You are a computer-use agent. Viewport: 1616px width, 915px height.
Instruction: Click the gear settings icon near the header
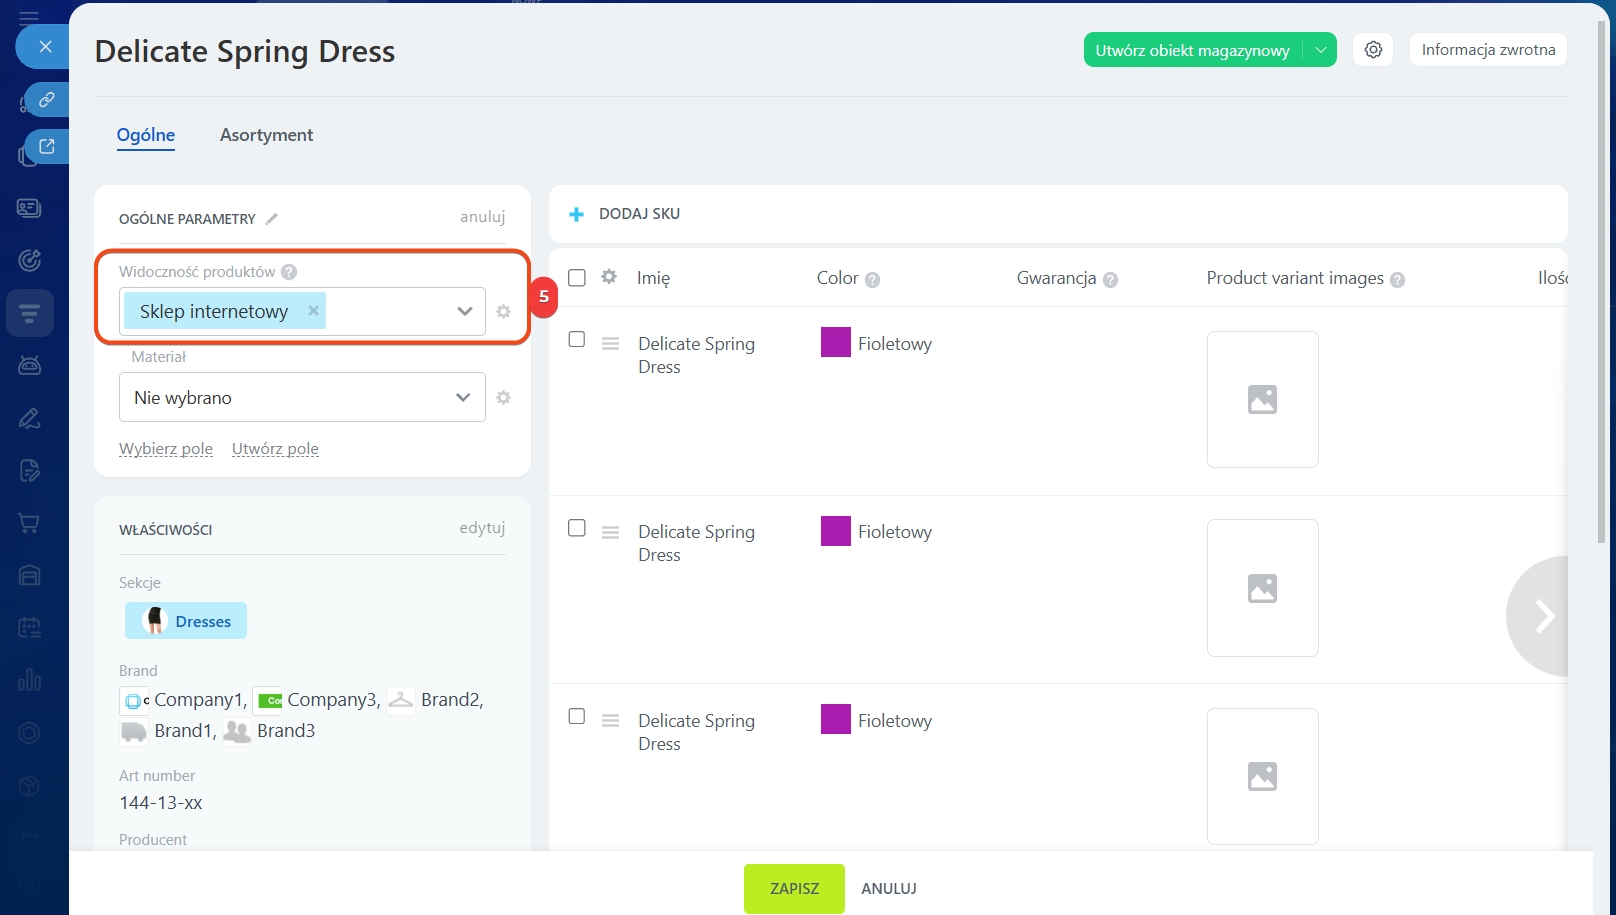1373,50
